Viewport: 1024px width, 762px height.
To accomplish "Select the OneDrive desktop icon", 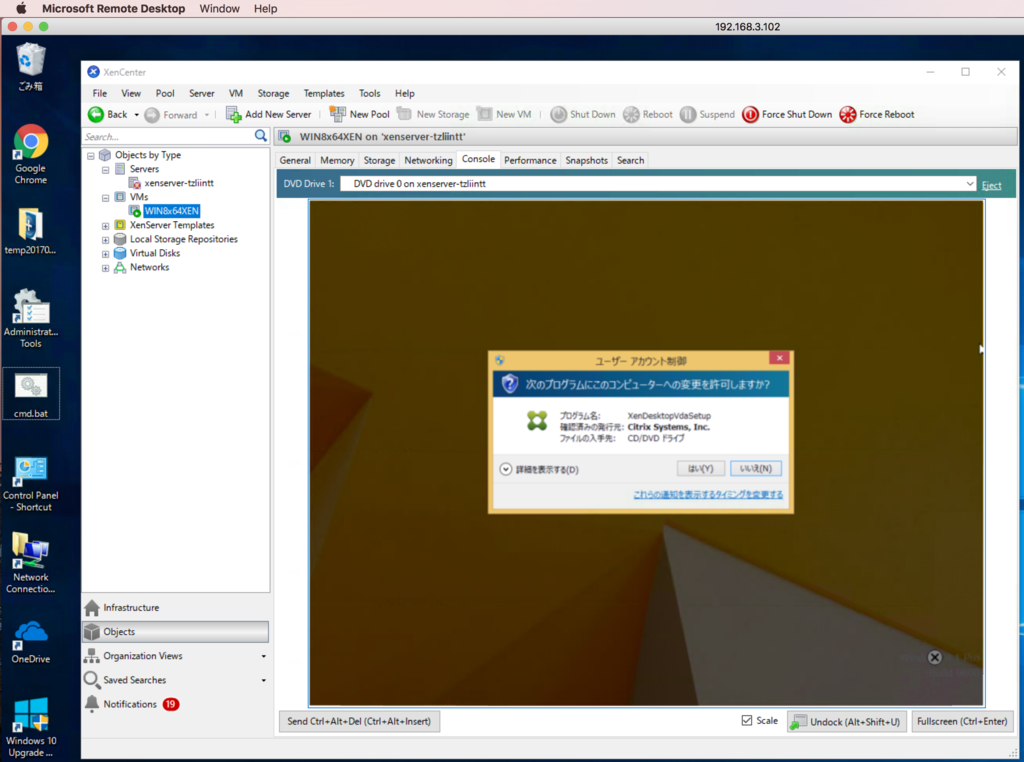I will (30, 643).
